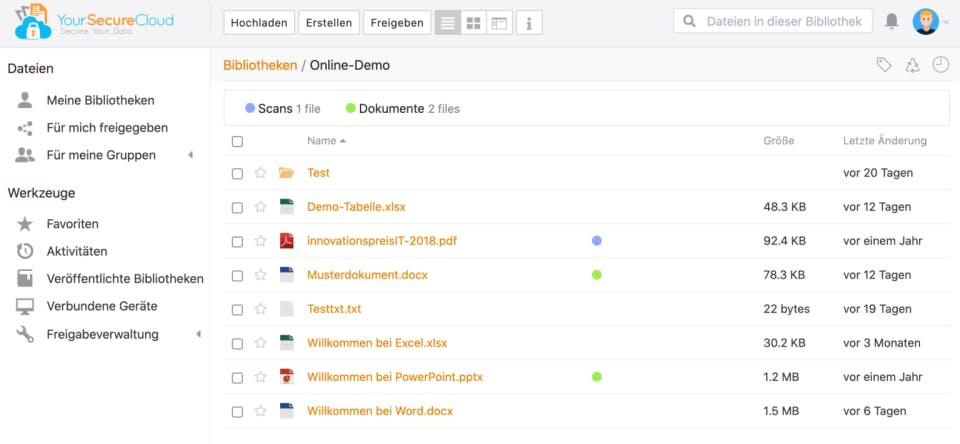The width and height of the screenshot is (960, 444).
Task: Open Verbundene Geräte in sidebar
Action: 102,306
